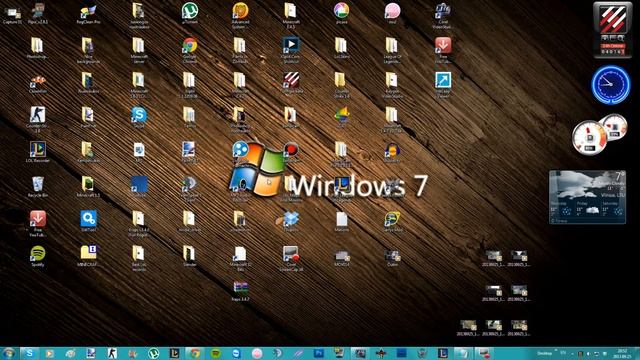
Task: Open the Picasa desktop shortcut
Action: (x=342, y=12)
